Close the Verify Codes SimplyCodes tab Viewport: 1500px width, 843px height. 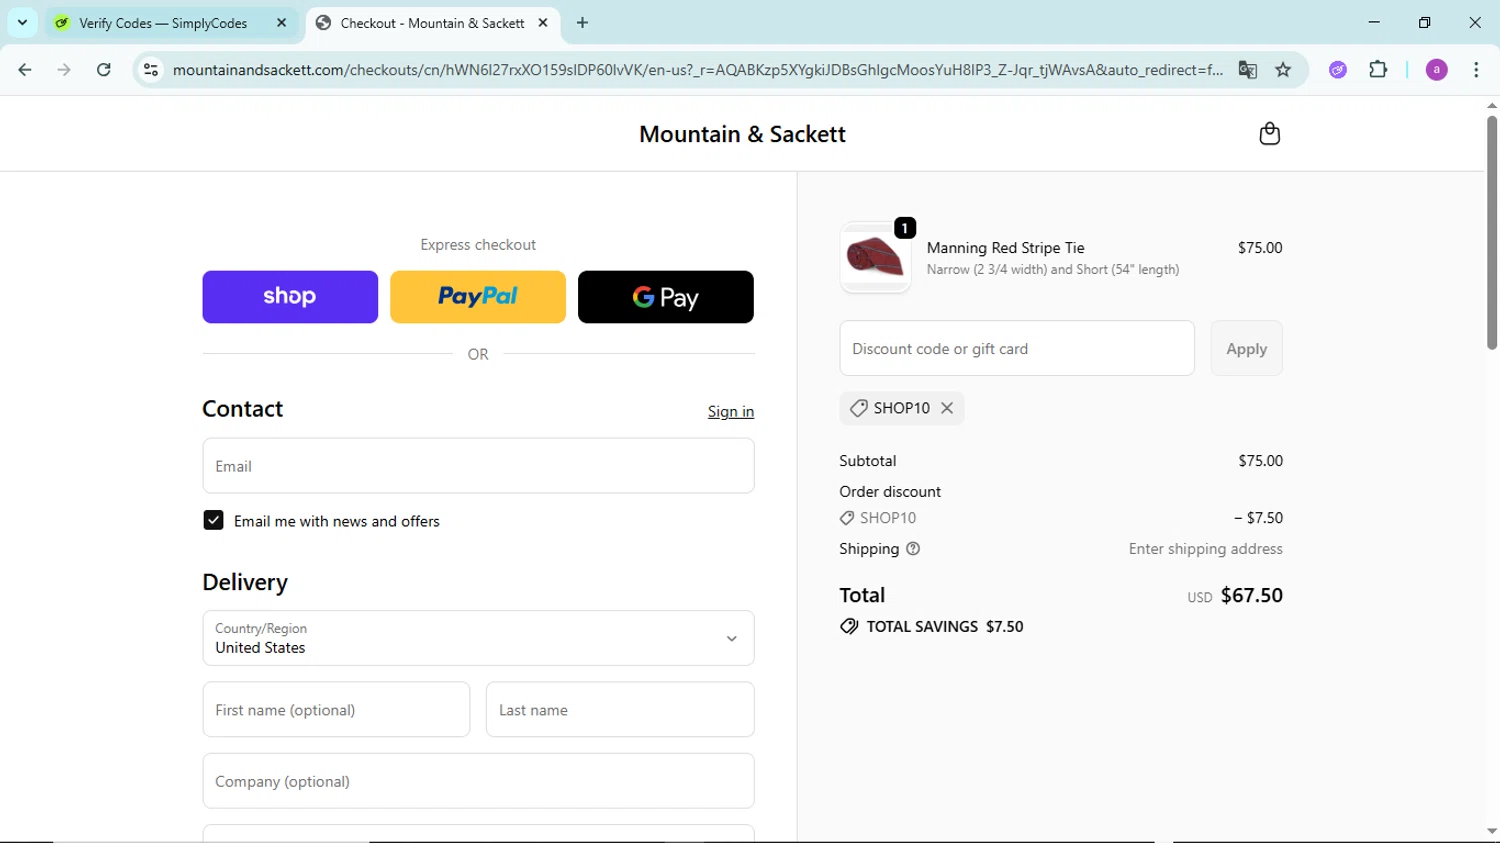pos(282,23)
